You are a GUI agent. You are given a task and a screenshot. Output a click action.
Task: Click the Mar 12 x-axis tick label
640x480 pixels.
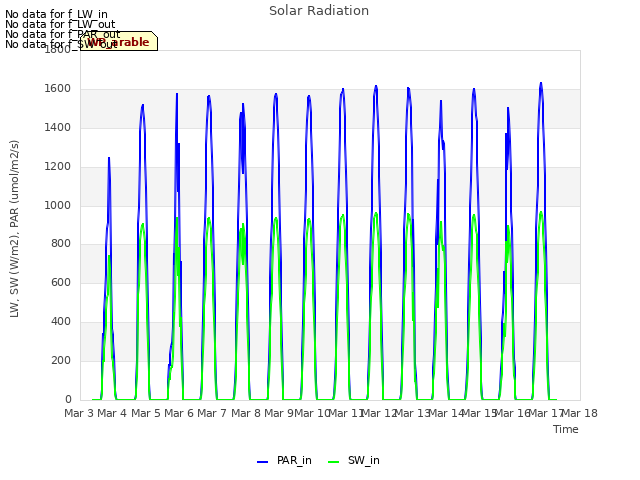point(379,413)
